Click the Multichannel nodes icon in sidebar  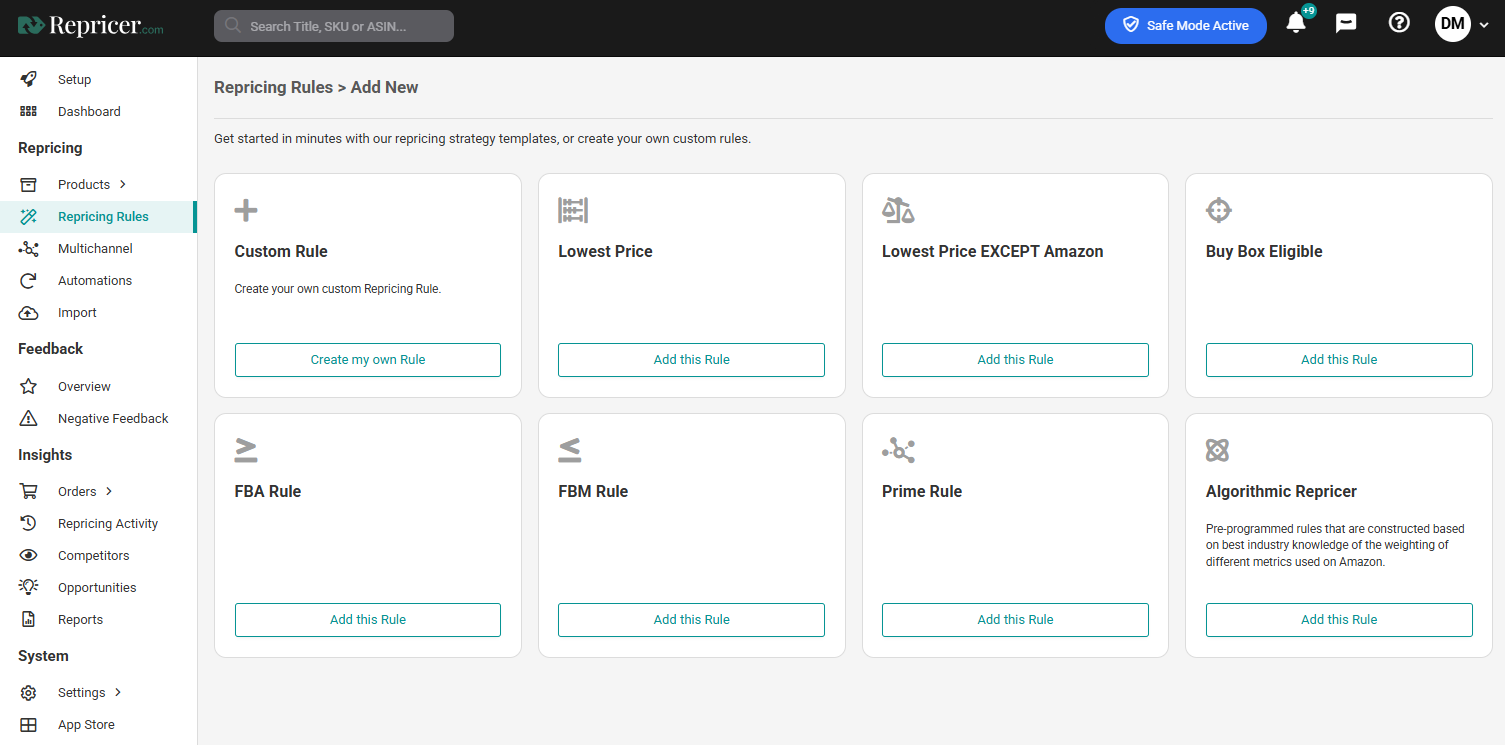tap(29, 248)
